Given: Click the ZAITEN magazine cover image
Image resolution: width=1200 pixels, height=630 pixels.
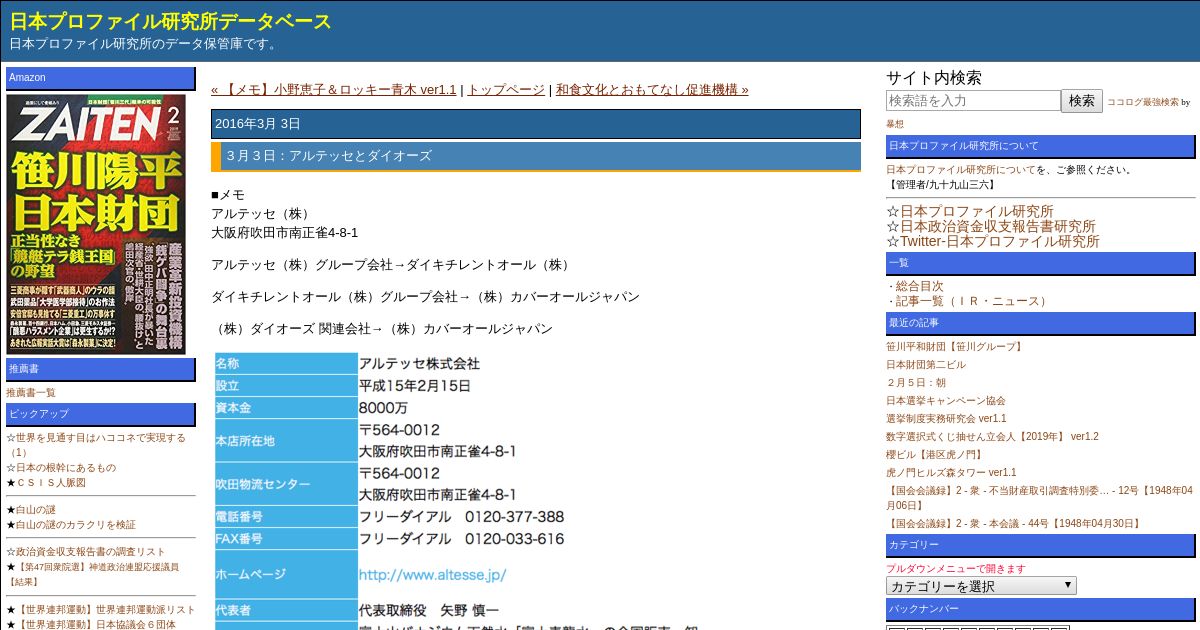Looking at the screenshot, I should 96,224.
